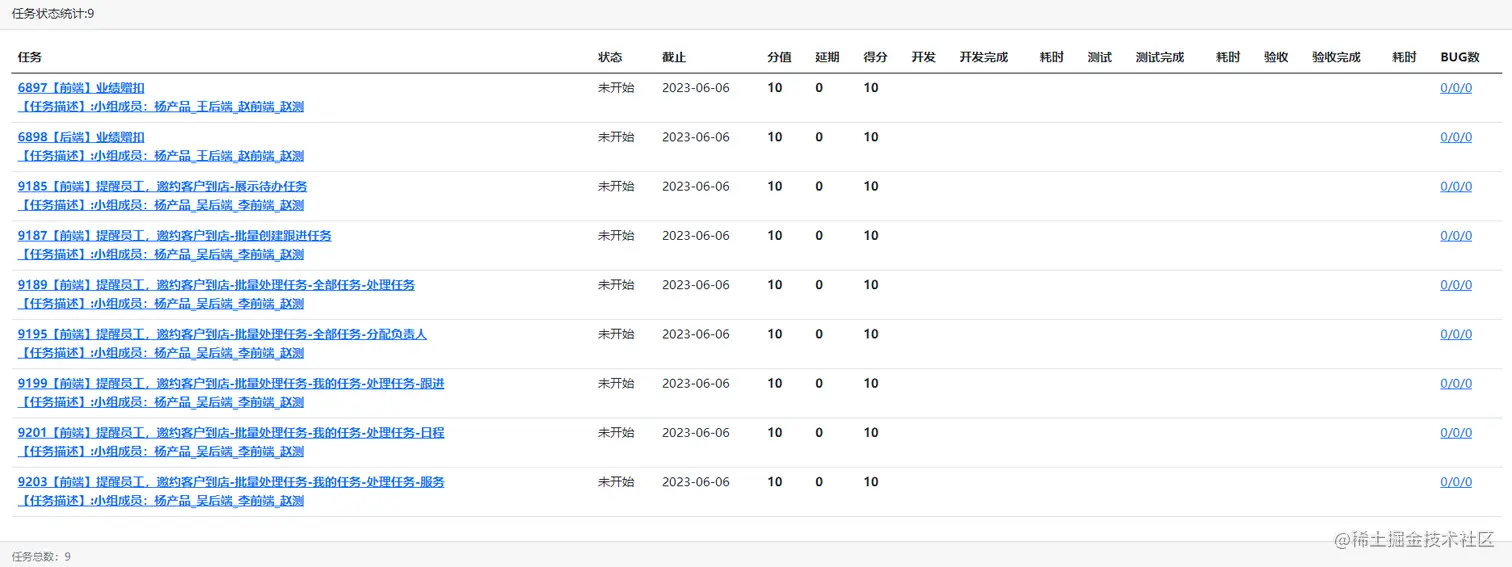The width and height of the screenshot is (1512, 567).
Task: Open 0/0/0 BUG link for task 9185
Action: (x=1456, y=186)
